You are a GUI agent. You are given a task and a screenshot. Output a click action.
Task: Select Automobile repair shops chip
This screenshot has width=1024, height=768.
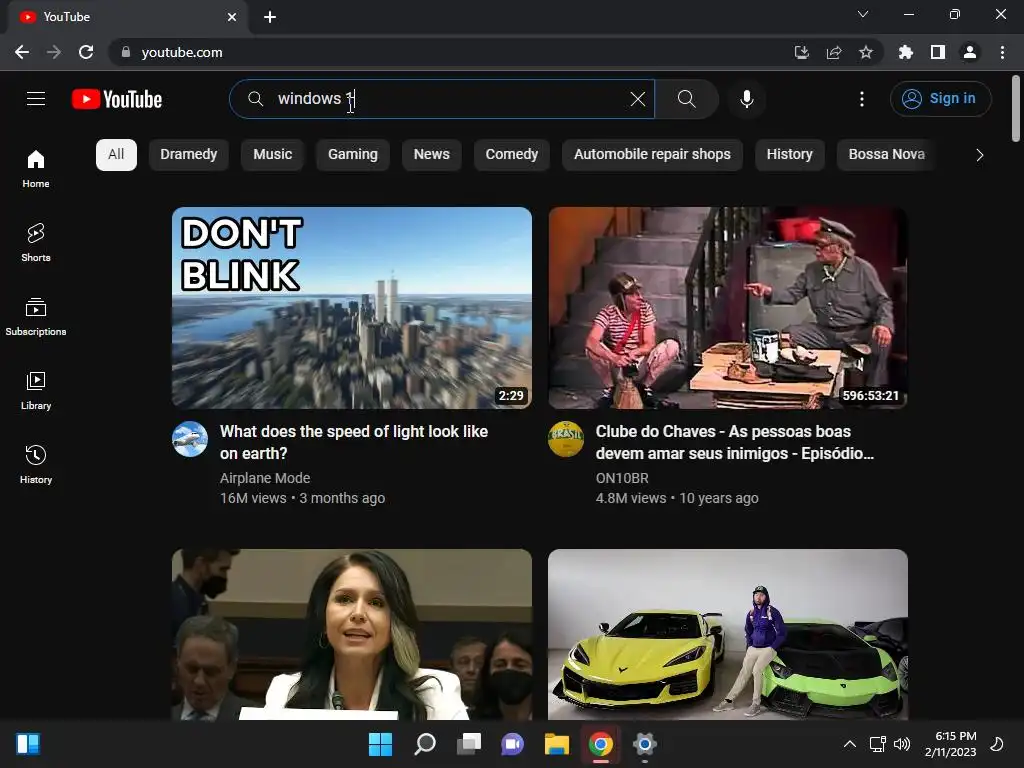[x=652, y=155]
